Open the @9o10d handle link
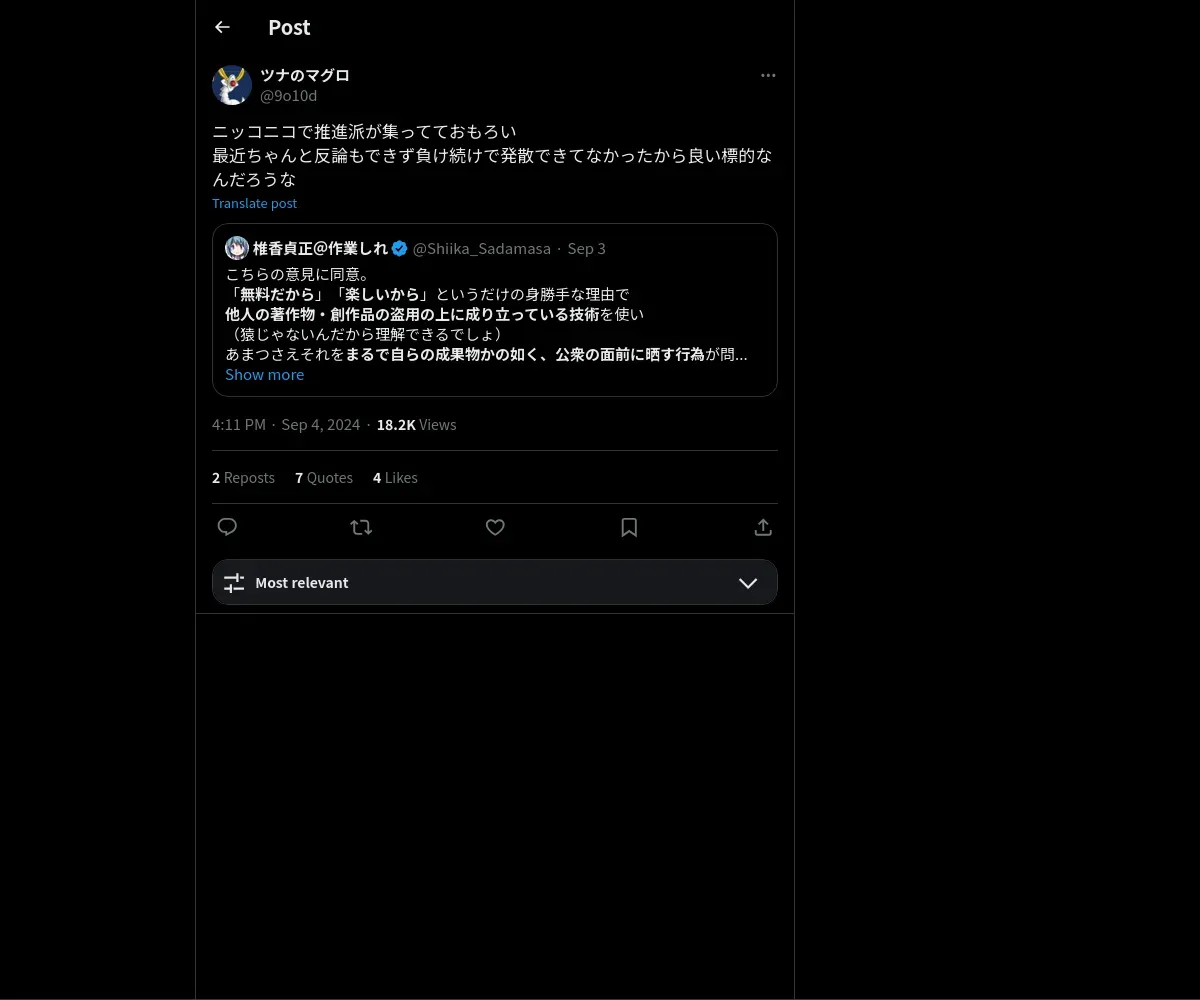The image size is (1200, 1000). (x=288, y=96)
